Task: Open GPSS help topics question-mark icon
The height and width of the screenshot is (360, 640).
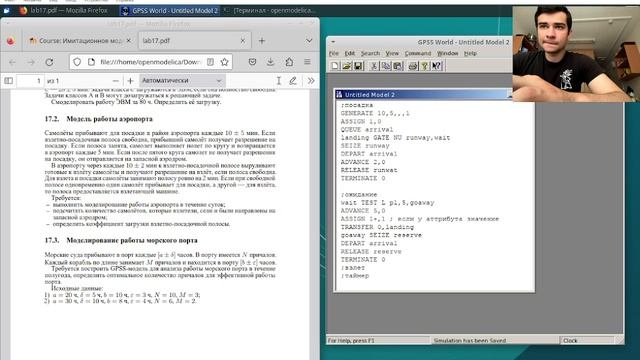Action: click(424, 66)
